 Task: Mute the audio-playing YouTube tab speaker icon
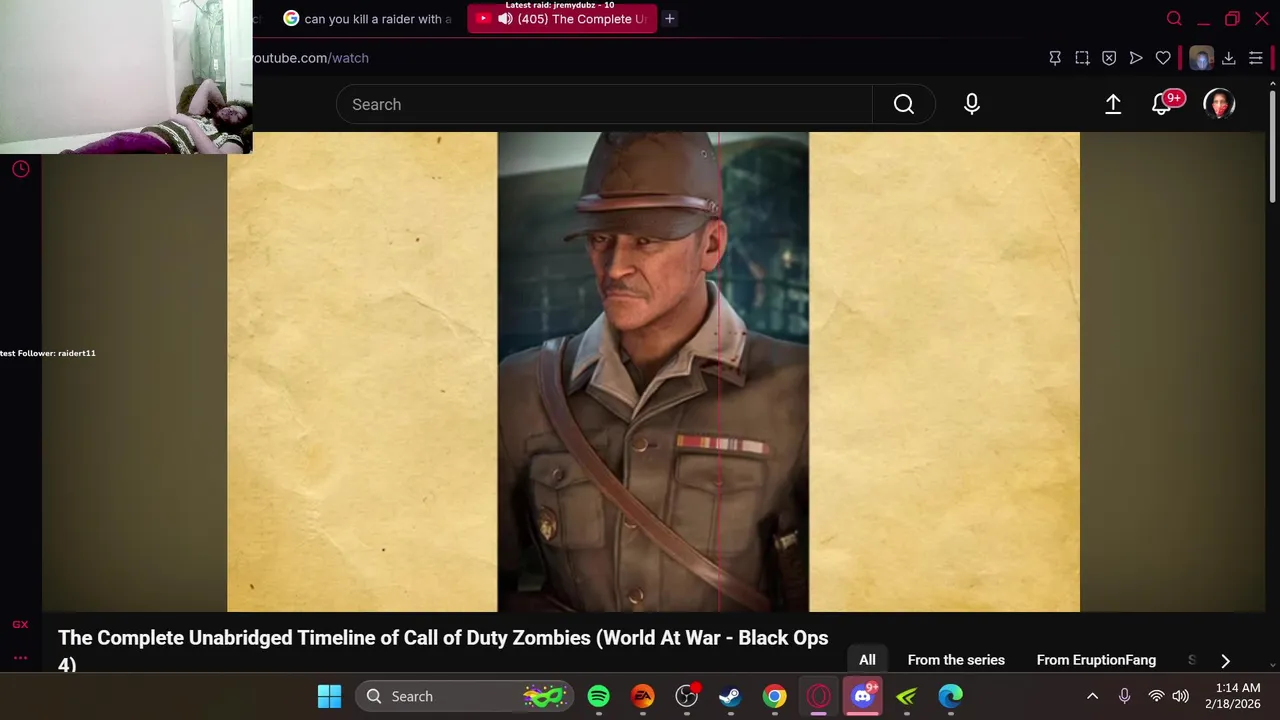pos(505,19)
